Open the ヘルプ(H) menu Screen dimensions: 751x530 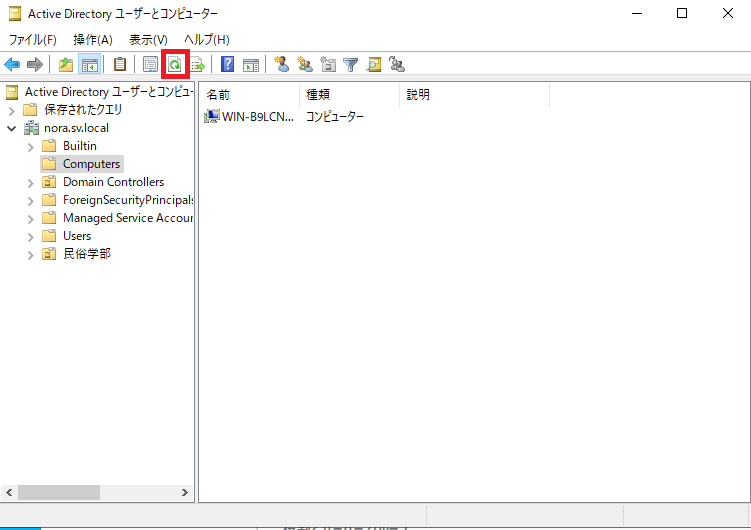coord(207,40)
